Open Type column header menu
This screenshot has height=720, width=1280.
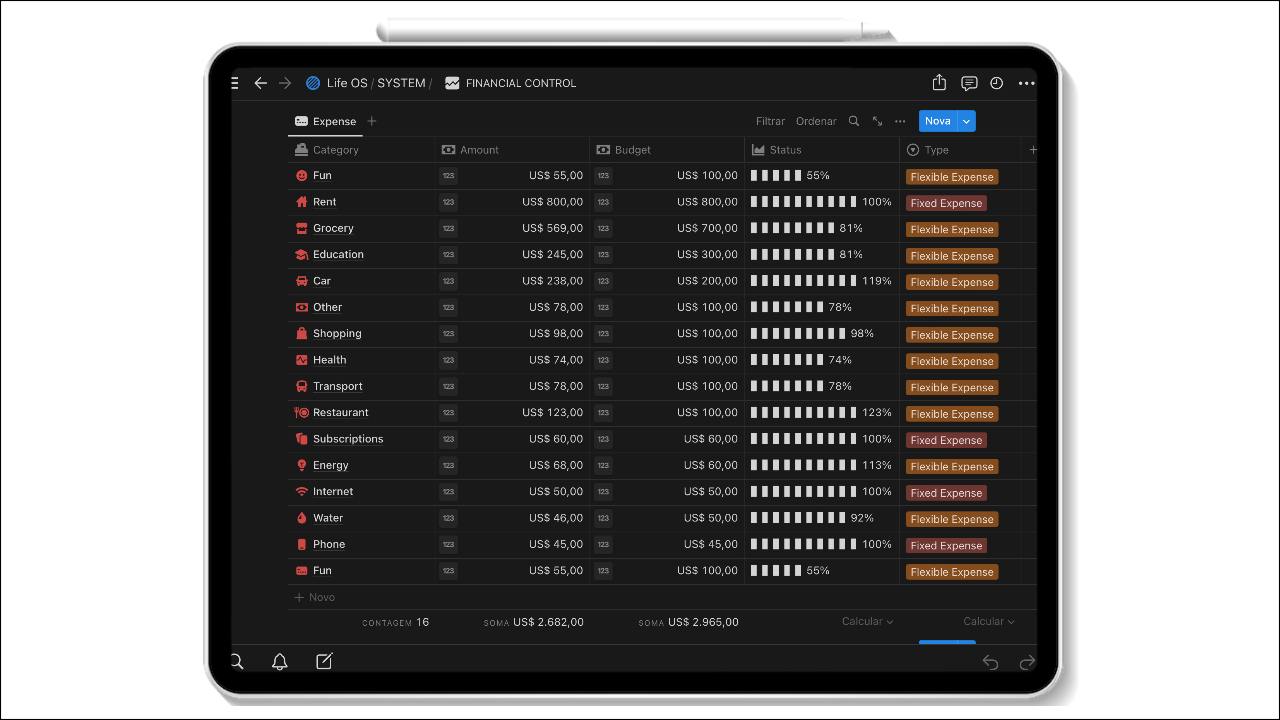point(960,150)
